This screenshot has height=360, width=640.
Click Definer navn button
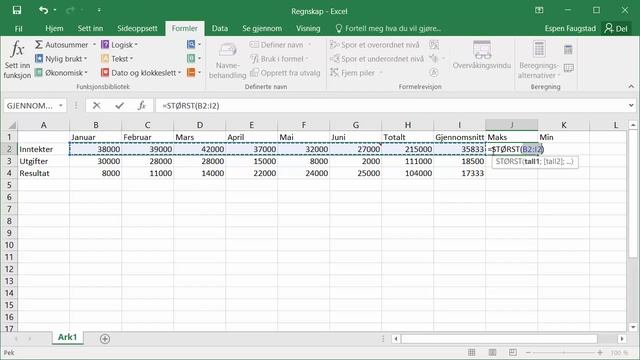point(281,44)
